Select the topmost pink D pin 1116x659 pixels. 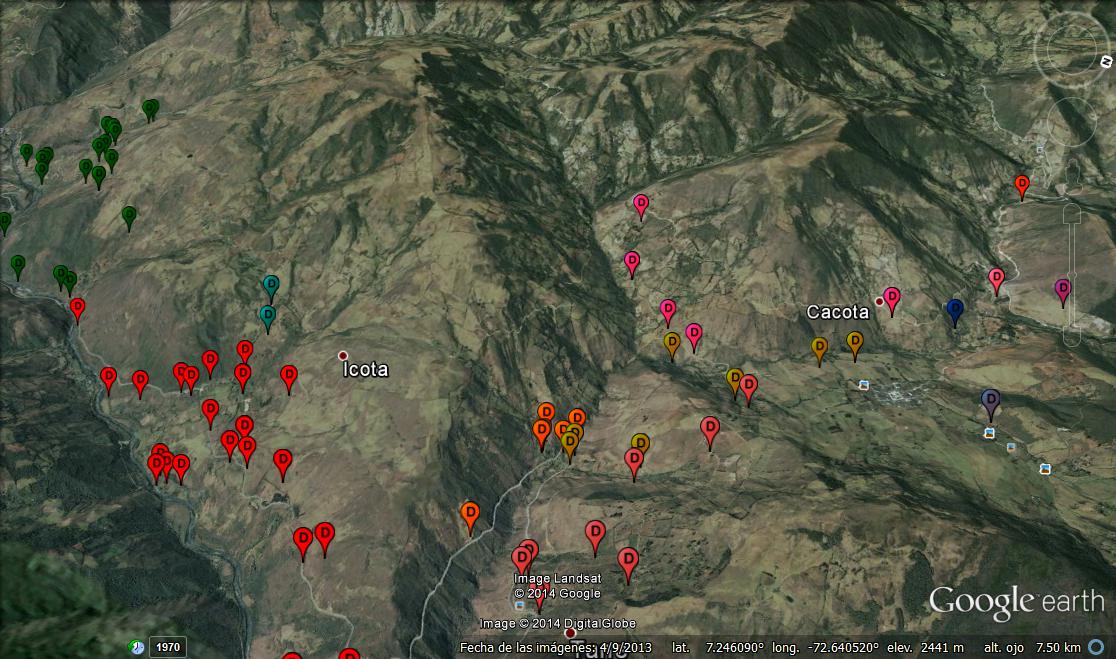(x=641, y=204)
